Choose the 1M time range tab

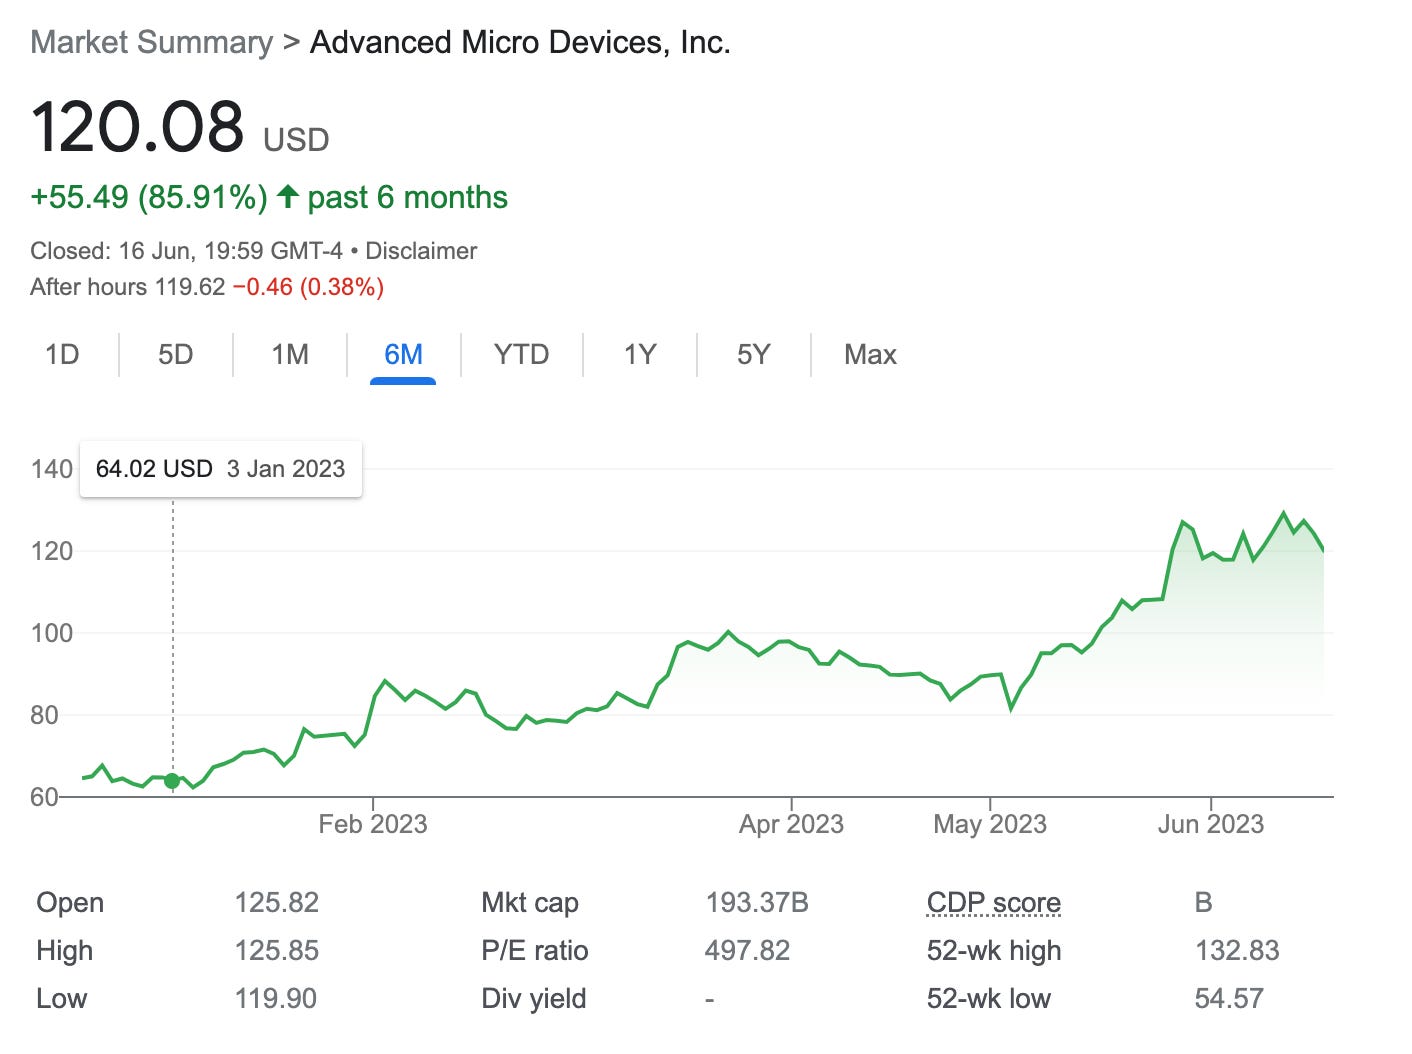point(290,355)
